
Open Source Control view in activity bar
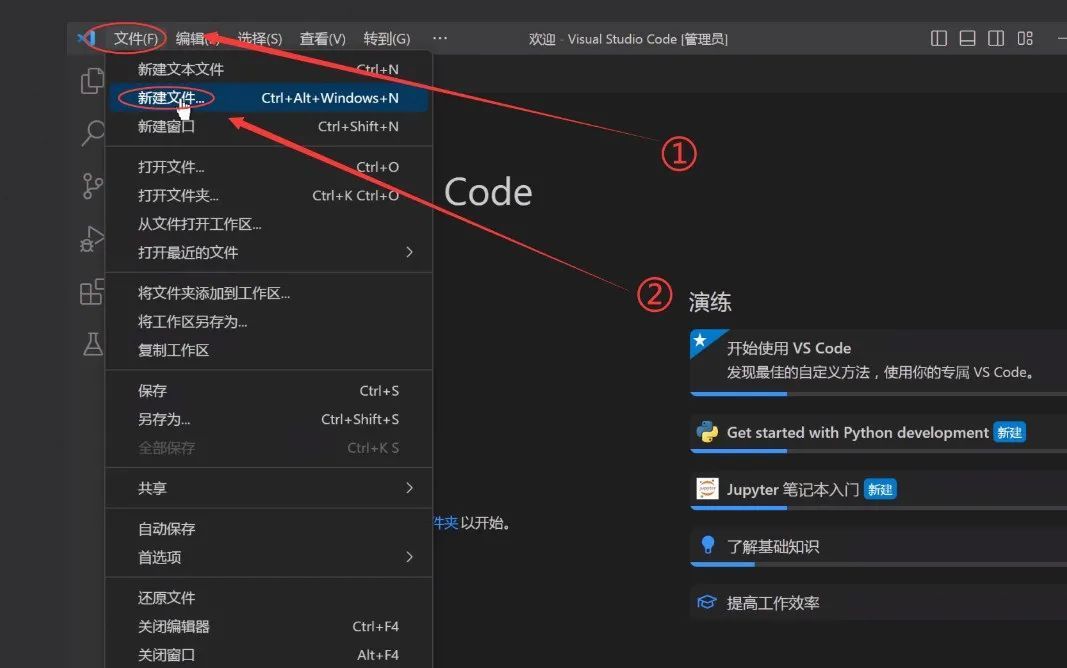92,186
